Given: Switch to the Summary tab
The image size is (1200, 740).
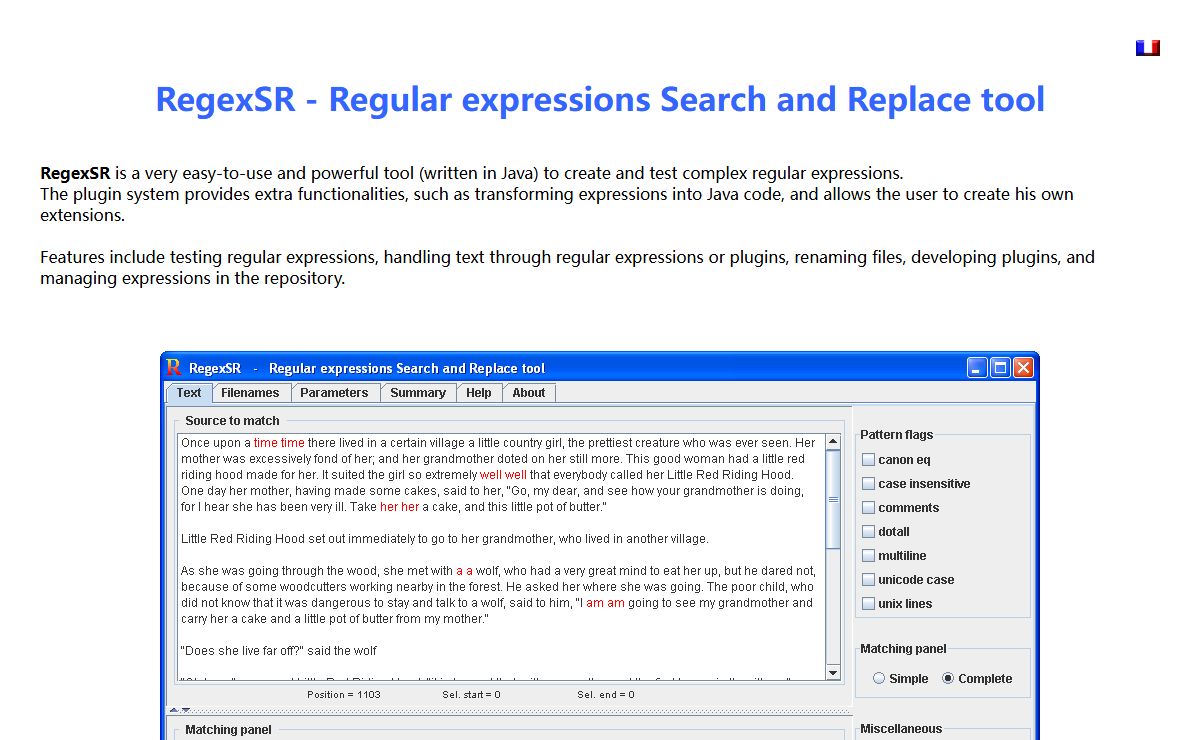Looking at the screenshot, I should click(418, 393).
